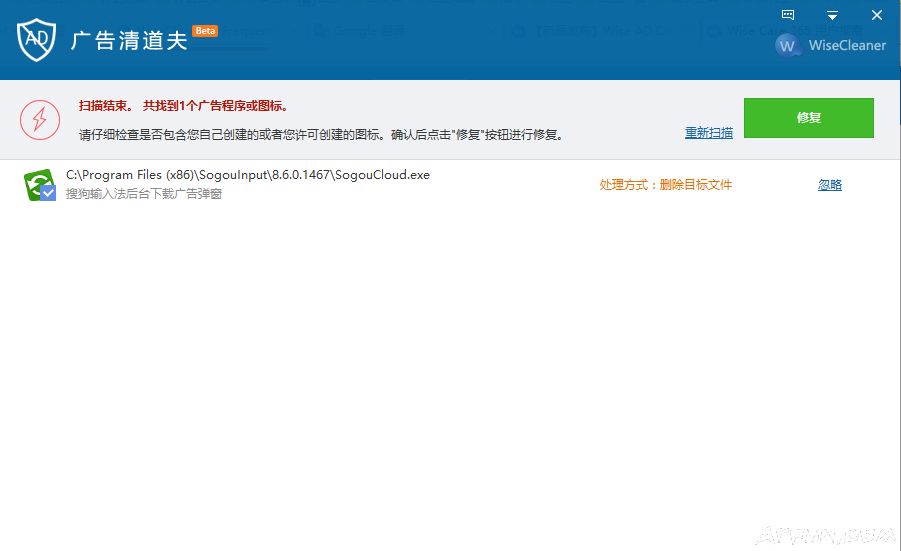
Task: Click the 处理方式：删除目标文件 handling label
Action: tap(666, 185)
